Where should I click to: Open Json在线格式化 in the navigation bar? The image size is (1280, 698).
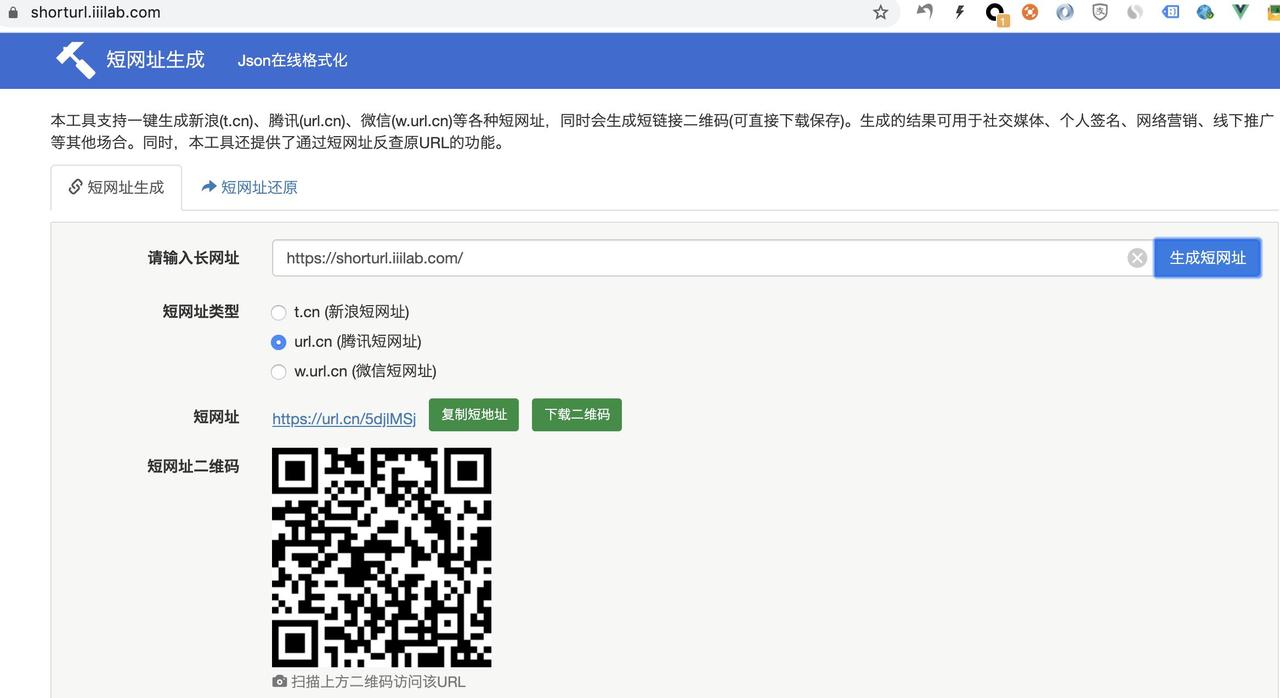tap(292, 60)
